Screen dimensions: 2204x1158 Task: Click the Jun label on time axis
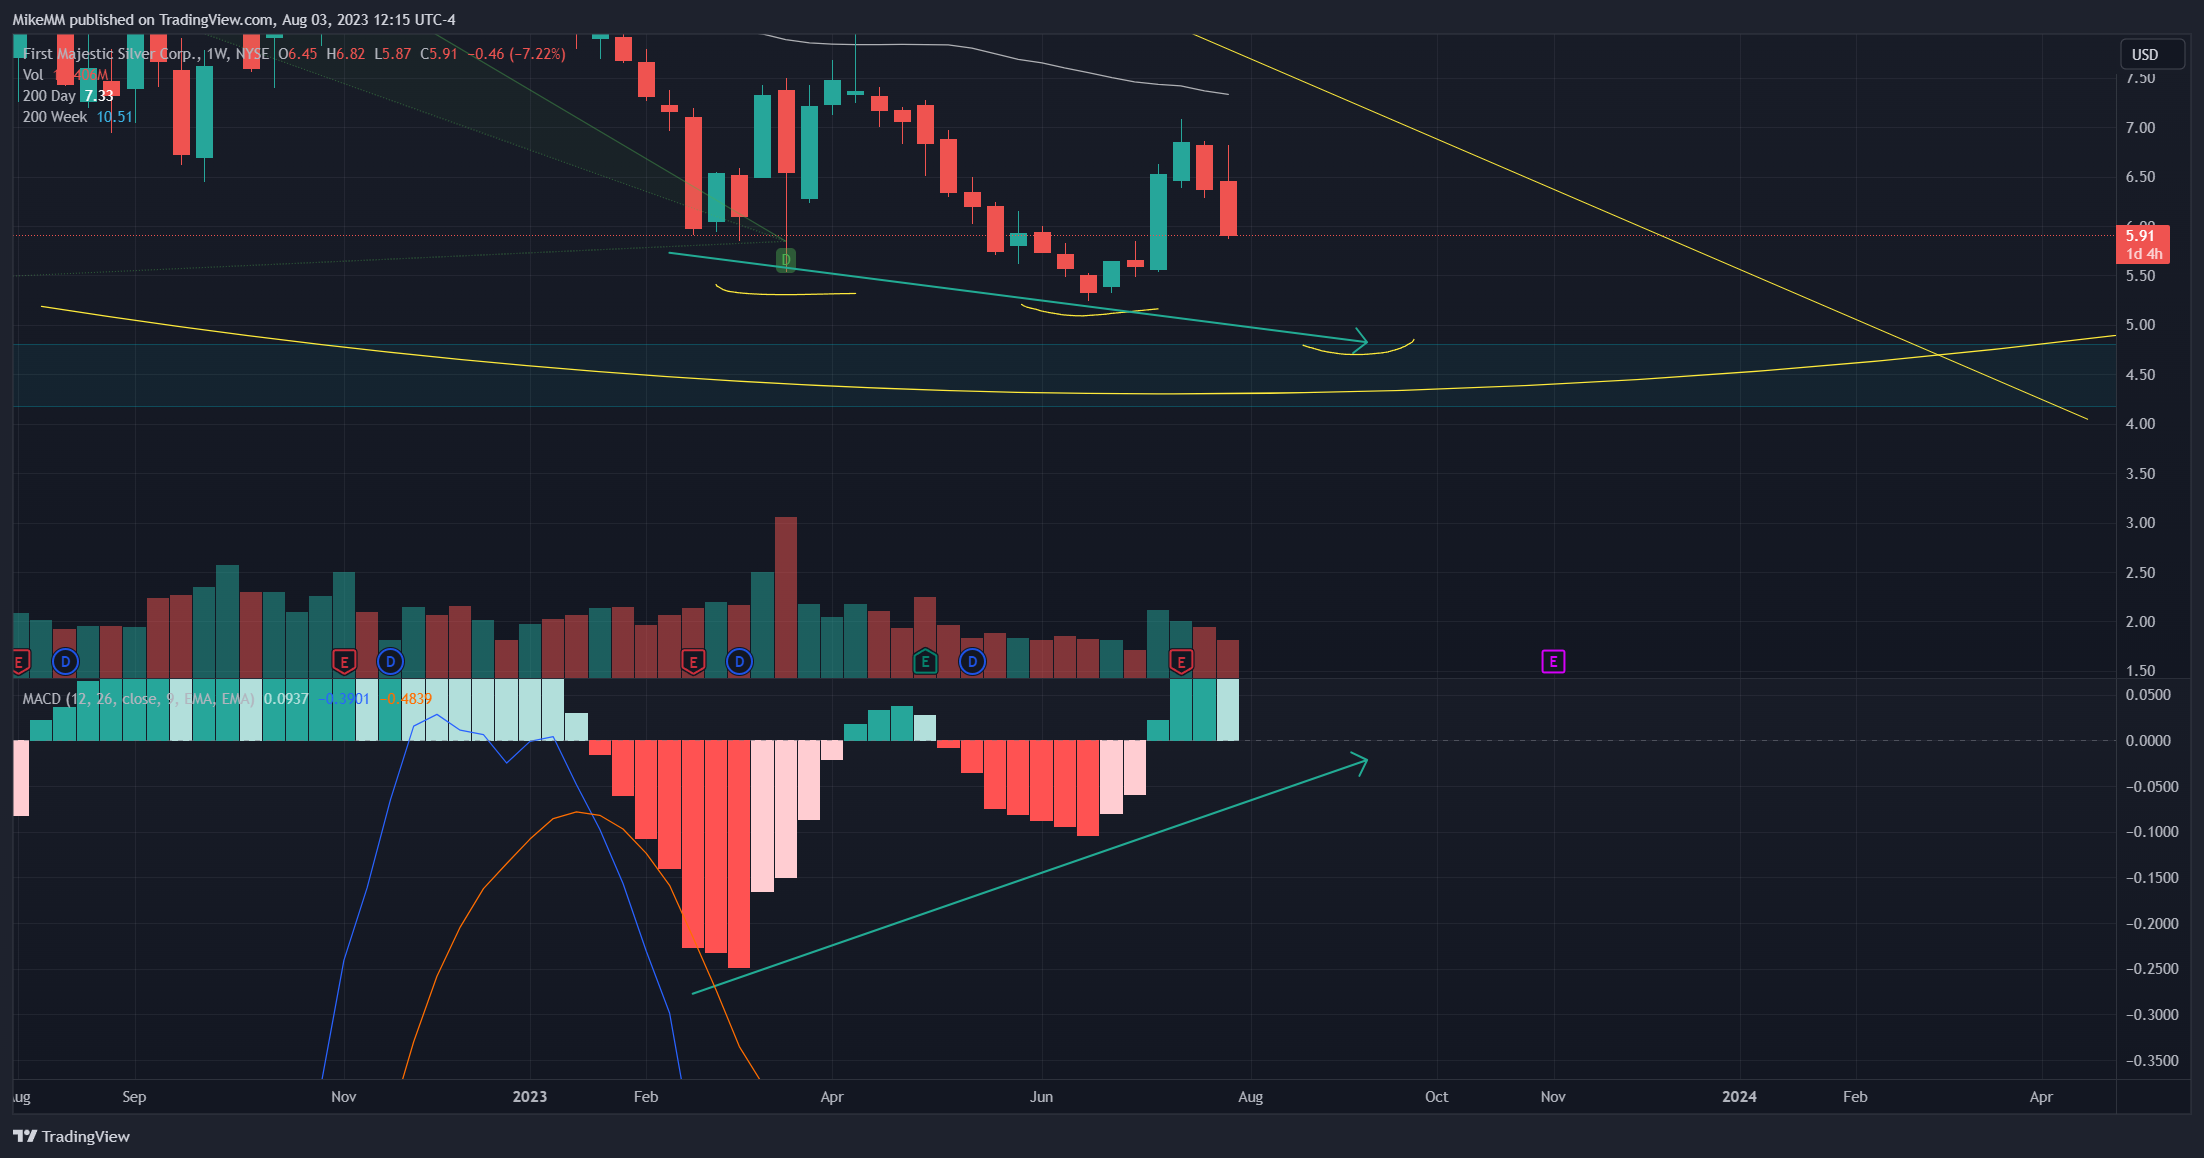pyautogui.click(x=1042, y=1097)
